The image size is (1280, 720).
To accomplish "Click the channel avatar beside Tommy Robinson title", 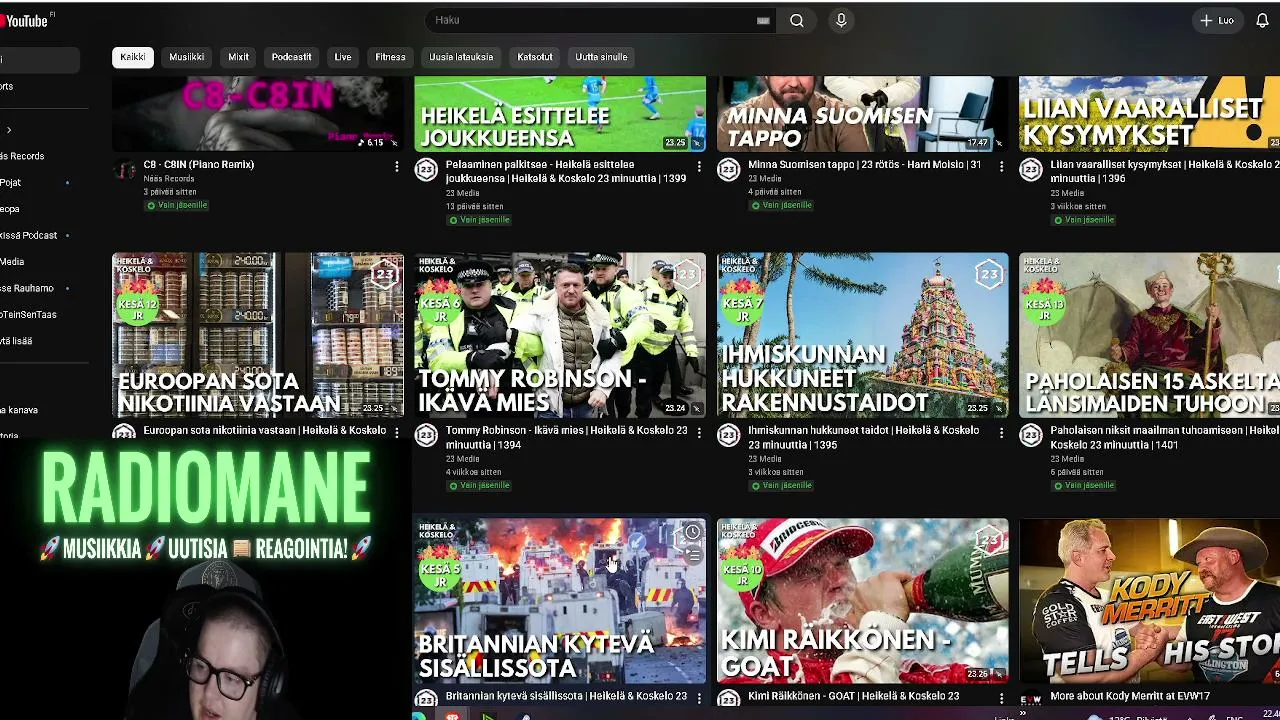I will [426, 435].
